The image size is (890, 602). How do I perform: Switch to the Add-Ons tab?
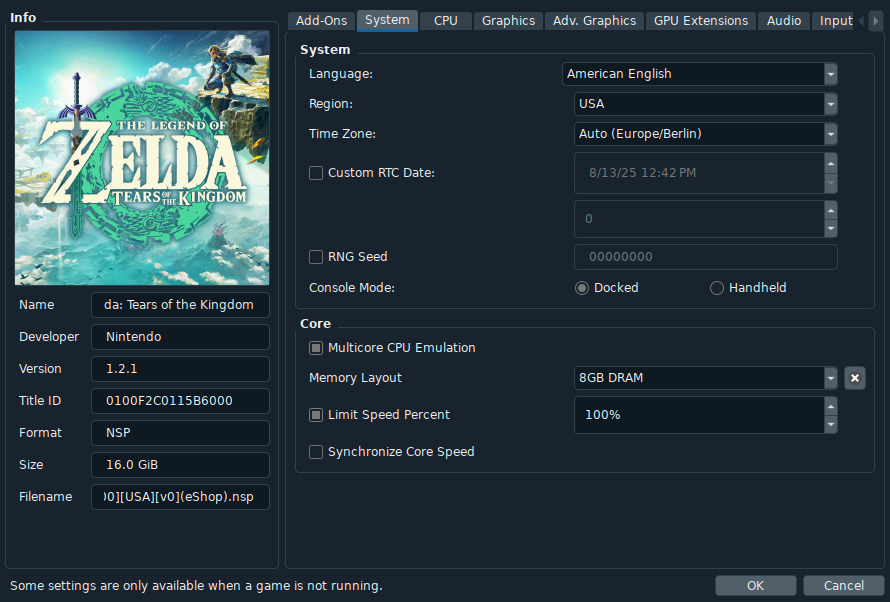(x=321, y=21)
